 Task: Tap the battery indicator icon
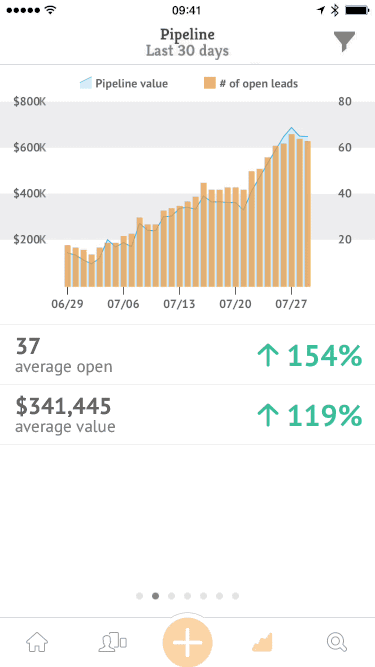click(x=357, y=10)
